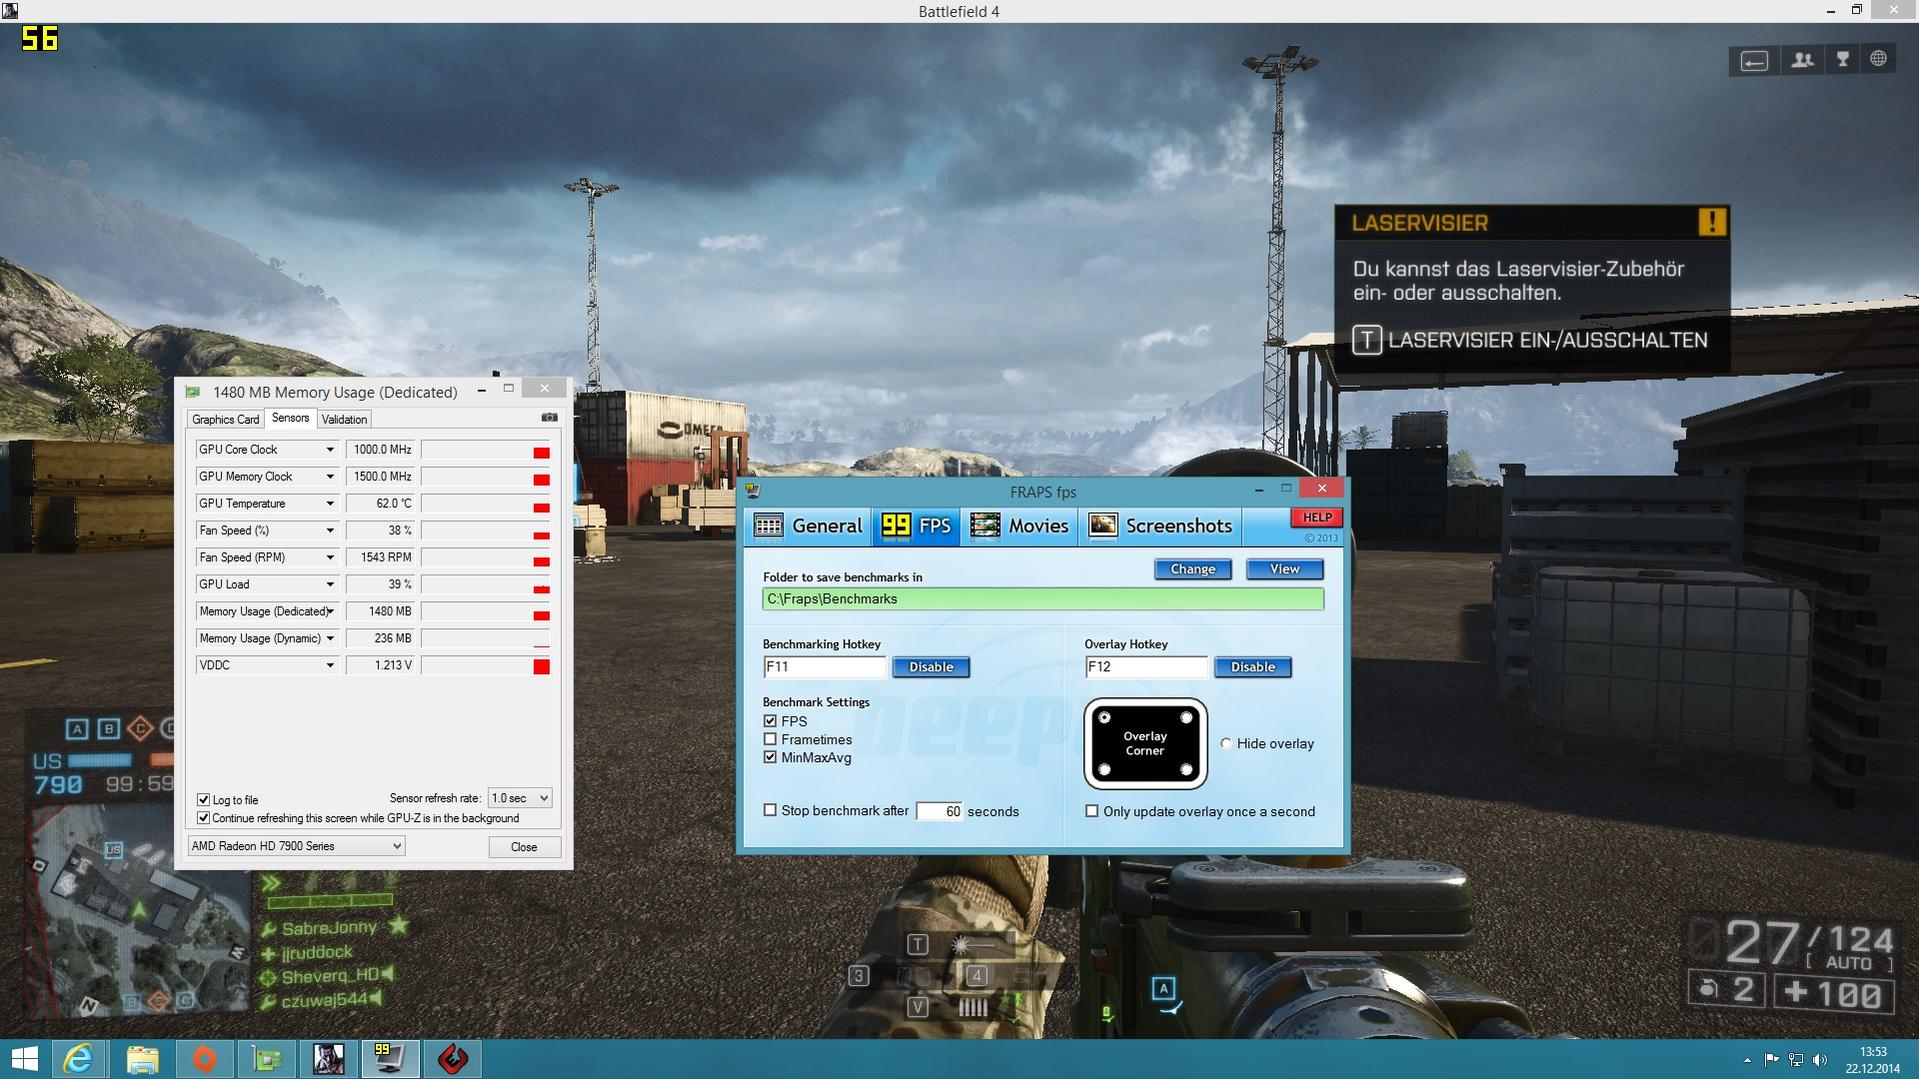Click the Action Center flag tray icon
1919x1079 pixels.
click(x=1771, y=1060)
